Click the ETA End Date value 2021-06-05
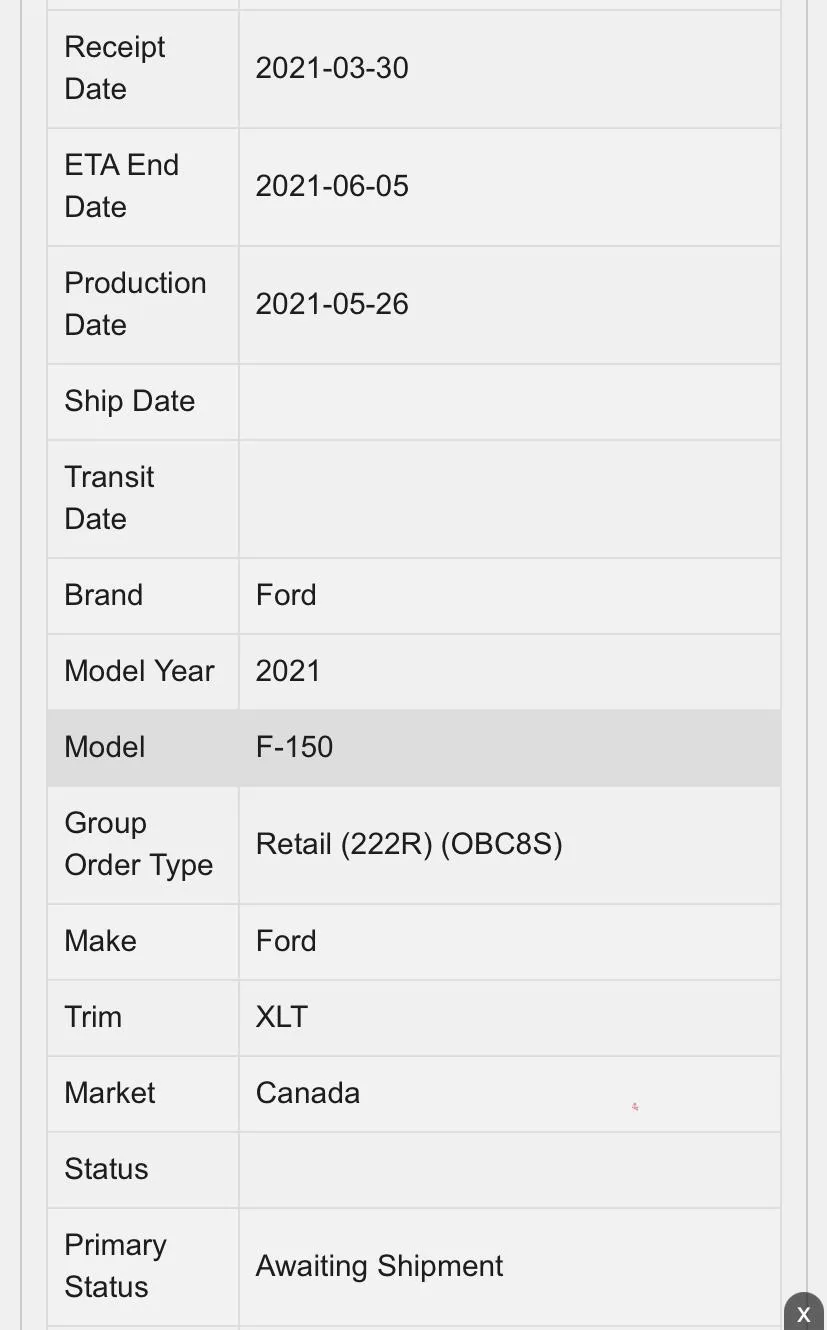The height and width of the screenshot is (1330, 827). (332, 186)
